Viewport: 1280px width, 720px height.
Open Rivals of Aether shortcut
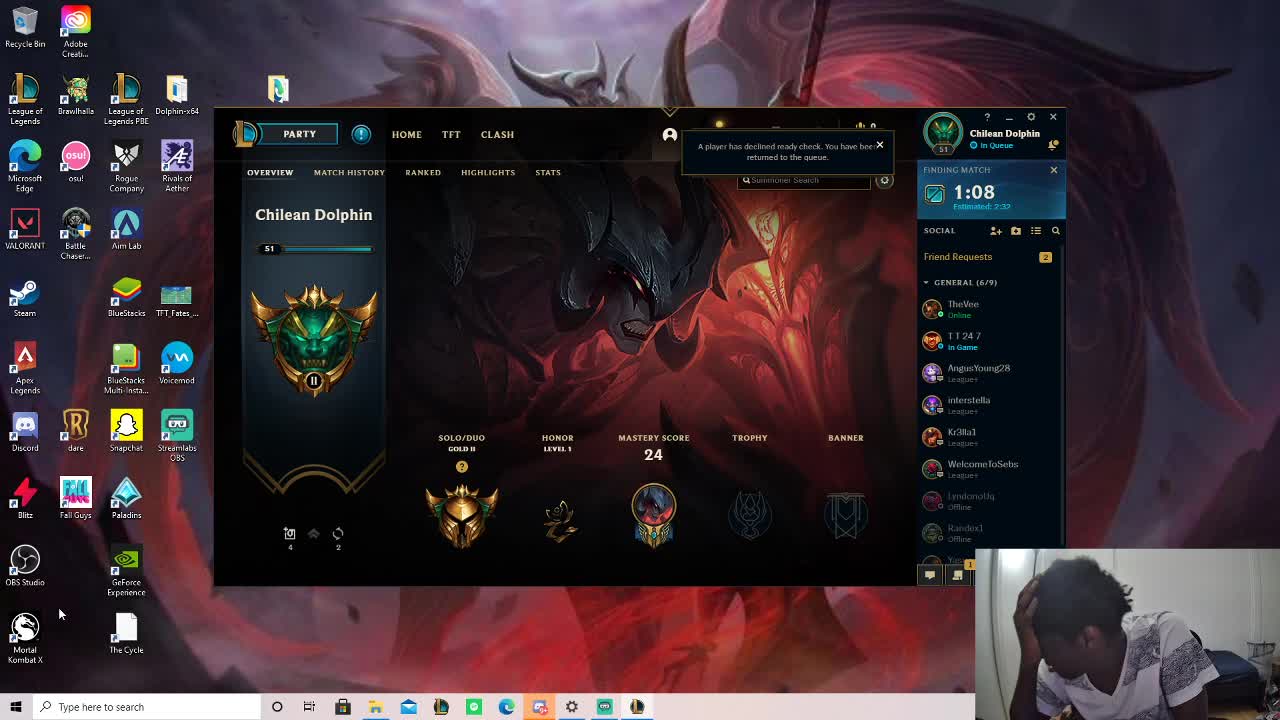pos(177,166)
